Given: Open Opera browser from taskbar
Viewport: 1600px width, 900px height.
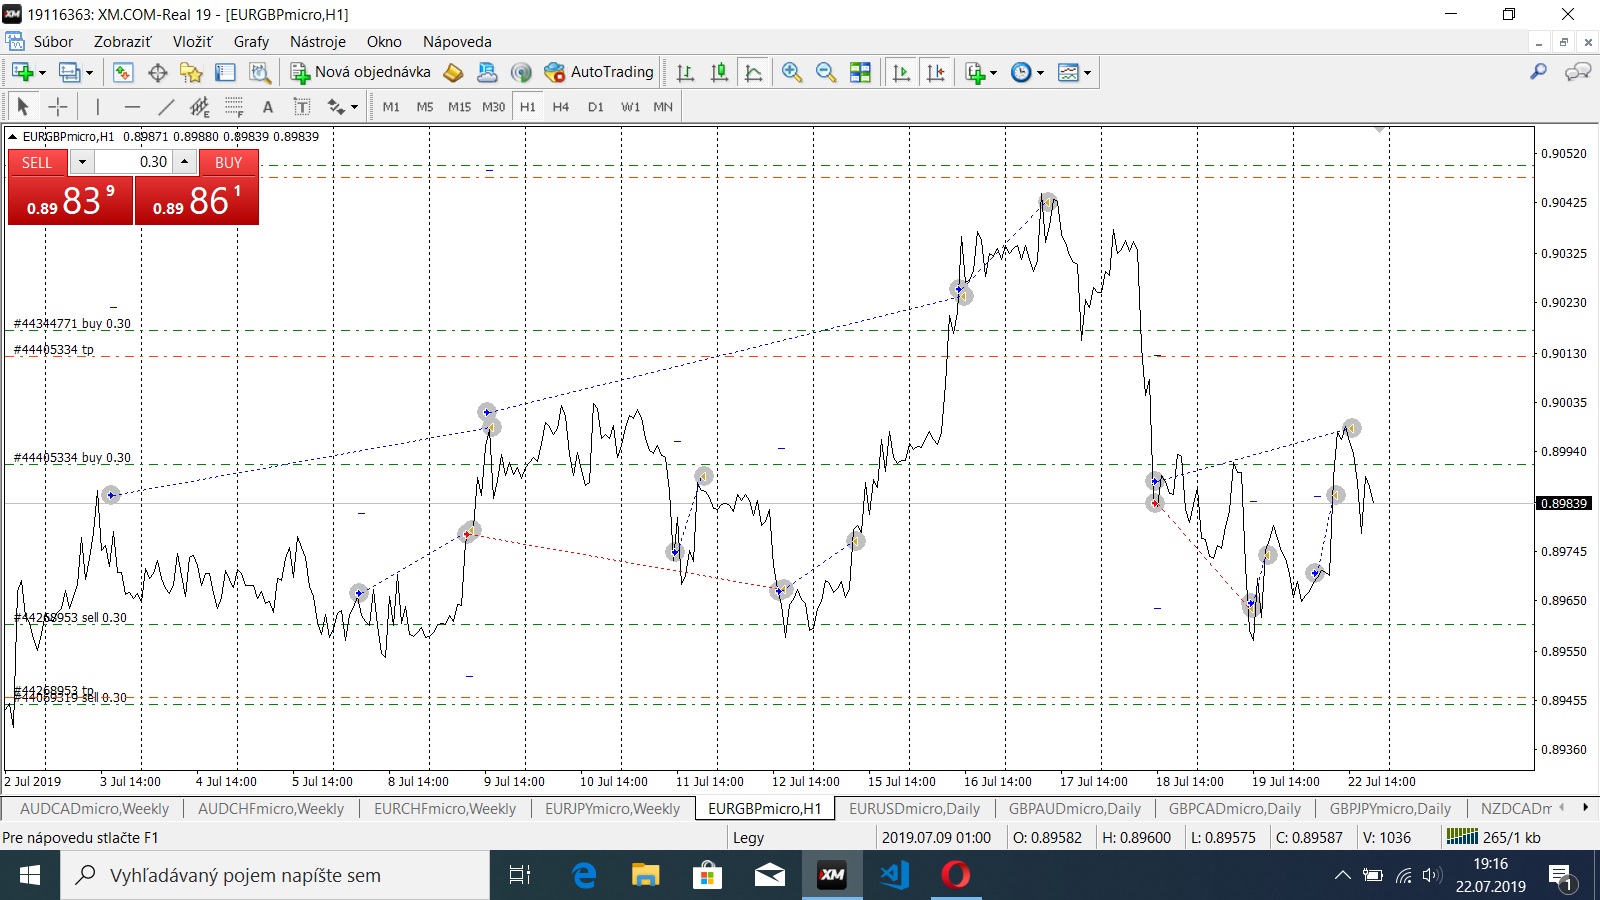Looking at the screenshot, I should pyautogui.click(x=955, y=875).
